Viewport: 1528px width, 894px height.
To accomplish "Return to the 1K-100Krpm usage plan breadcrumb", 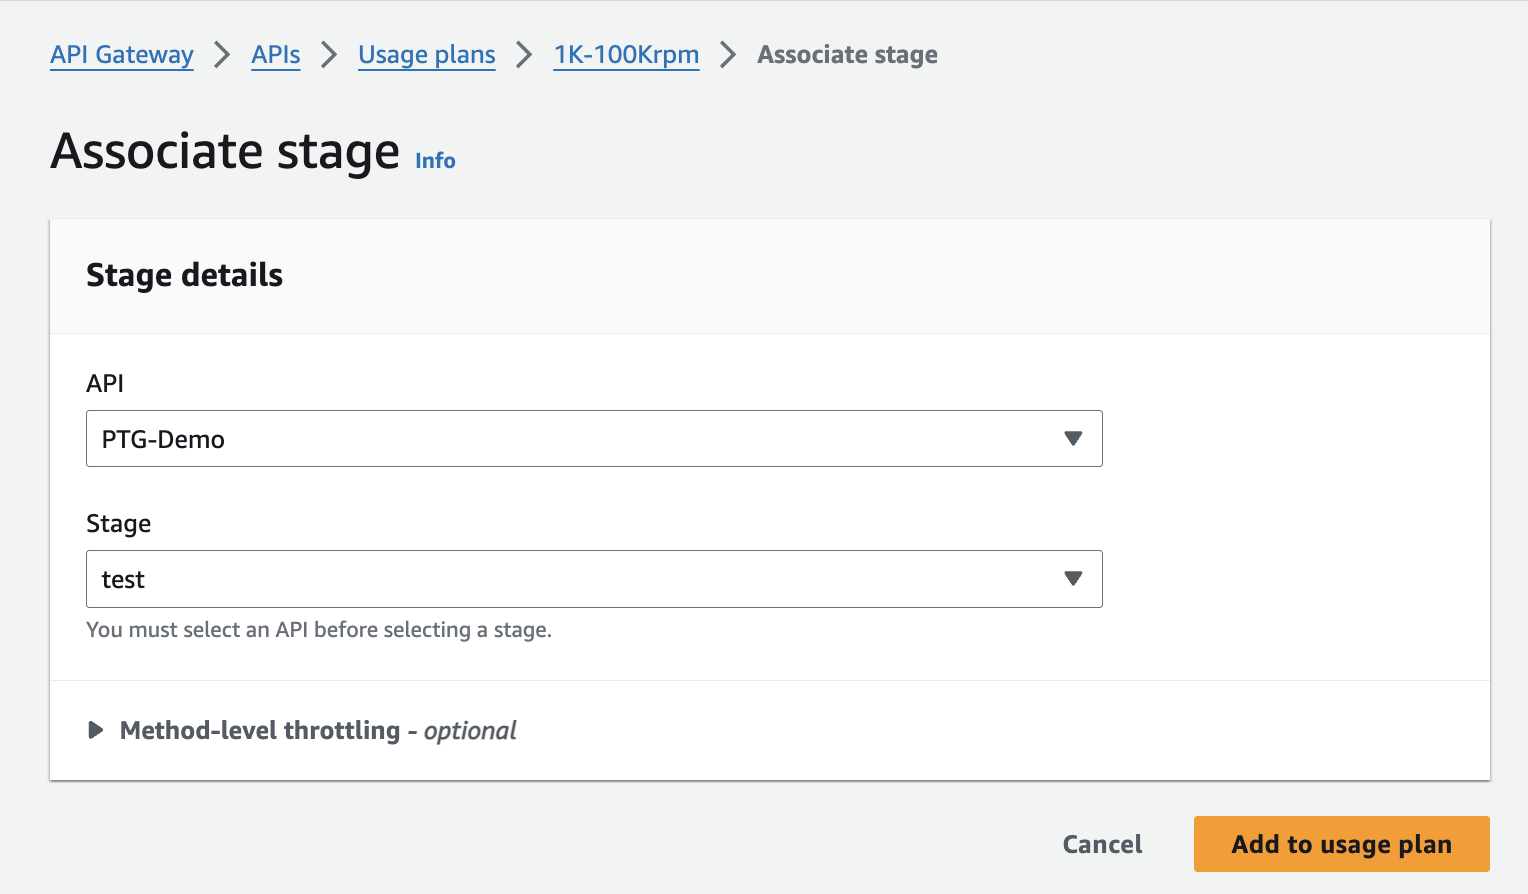I will (627, 55).
